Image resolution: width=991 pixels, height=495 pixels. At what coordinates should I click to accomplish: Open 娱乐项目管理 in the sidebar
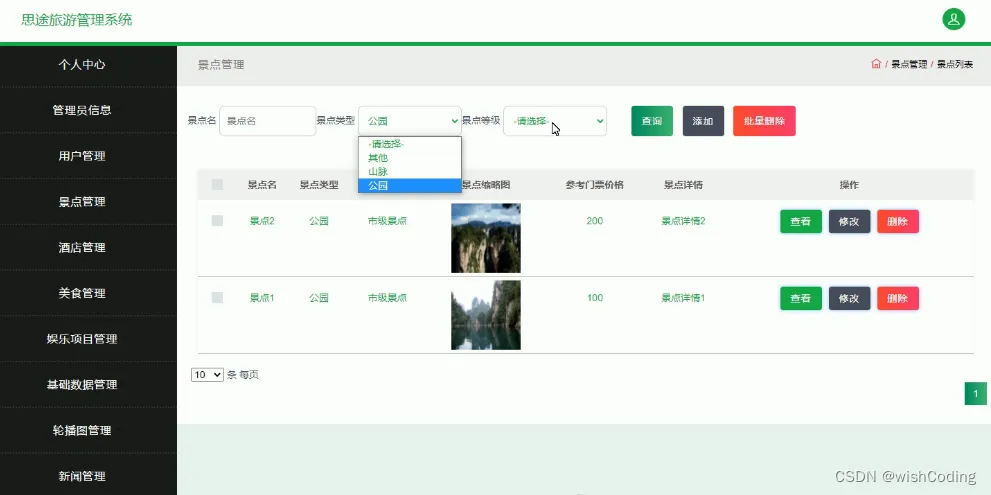pos(82,339)
